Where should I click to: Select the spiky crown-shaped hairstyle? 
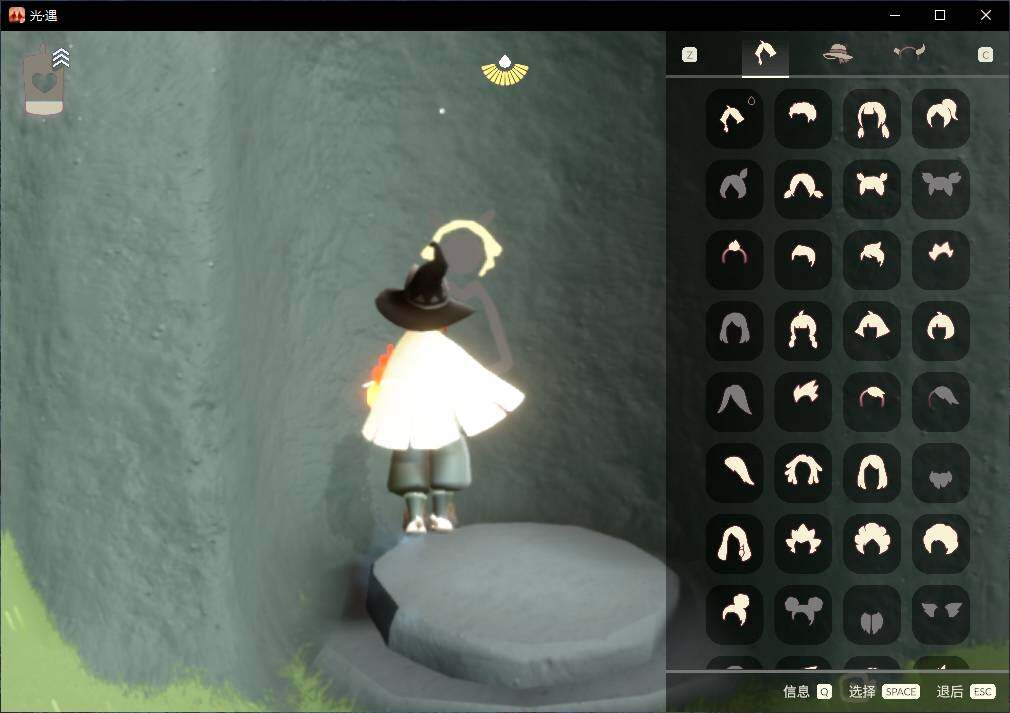(803, 544)
